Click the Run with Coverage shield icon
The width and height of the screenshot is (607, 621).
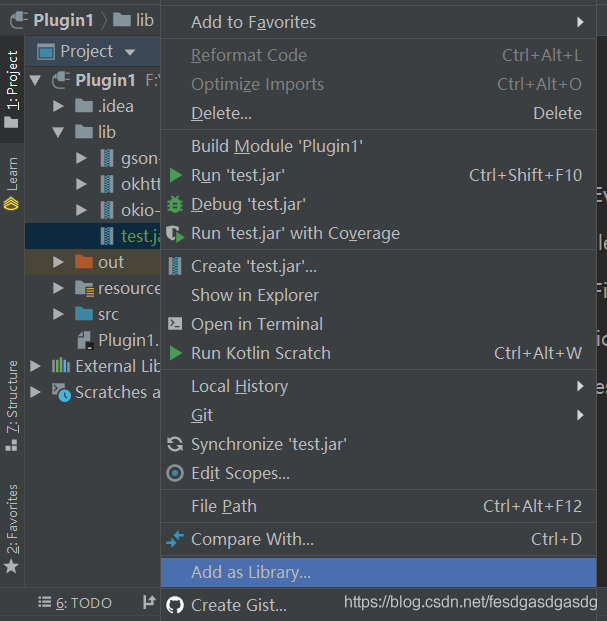pyautogui.click(x=175, y=233)
